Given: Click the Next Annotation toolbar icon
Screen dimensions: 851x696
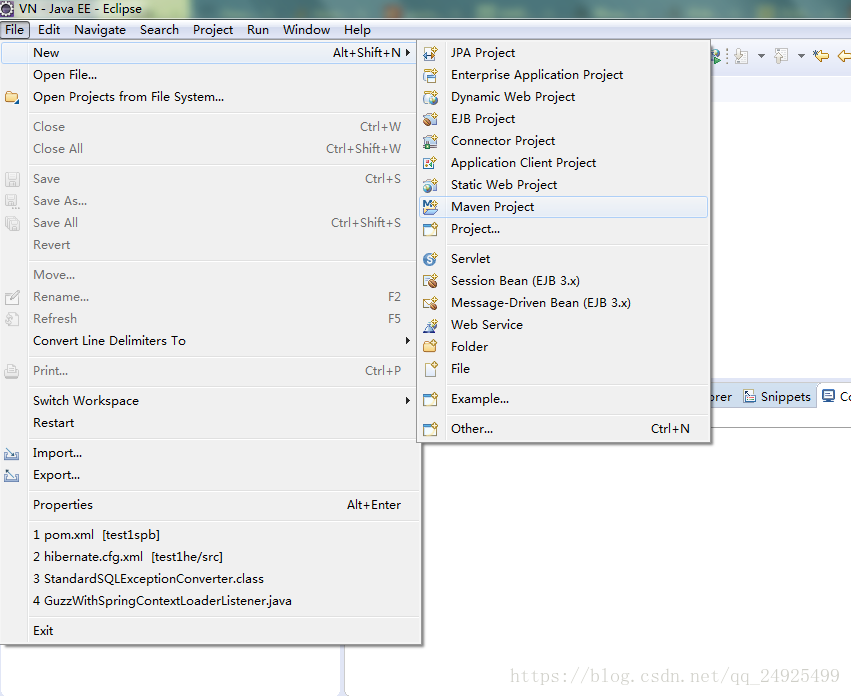Looking at the screenshot, I should click(x=741, y=56).
